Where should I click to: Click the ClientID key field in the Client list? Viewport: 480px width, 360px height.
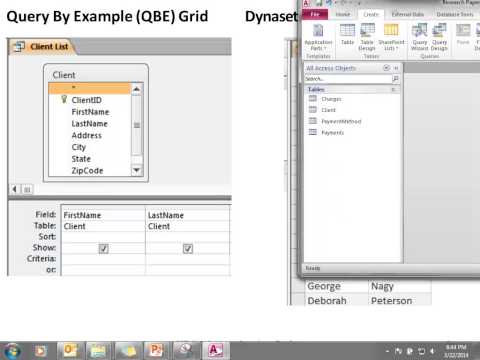tap(86, 100)
